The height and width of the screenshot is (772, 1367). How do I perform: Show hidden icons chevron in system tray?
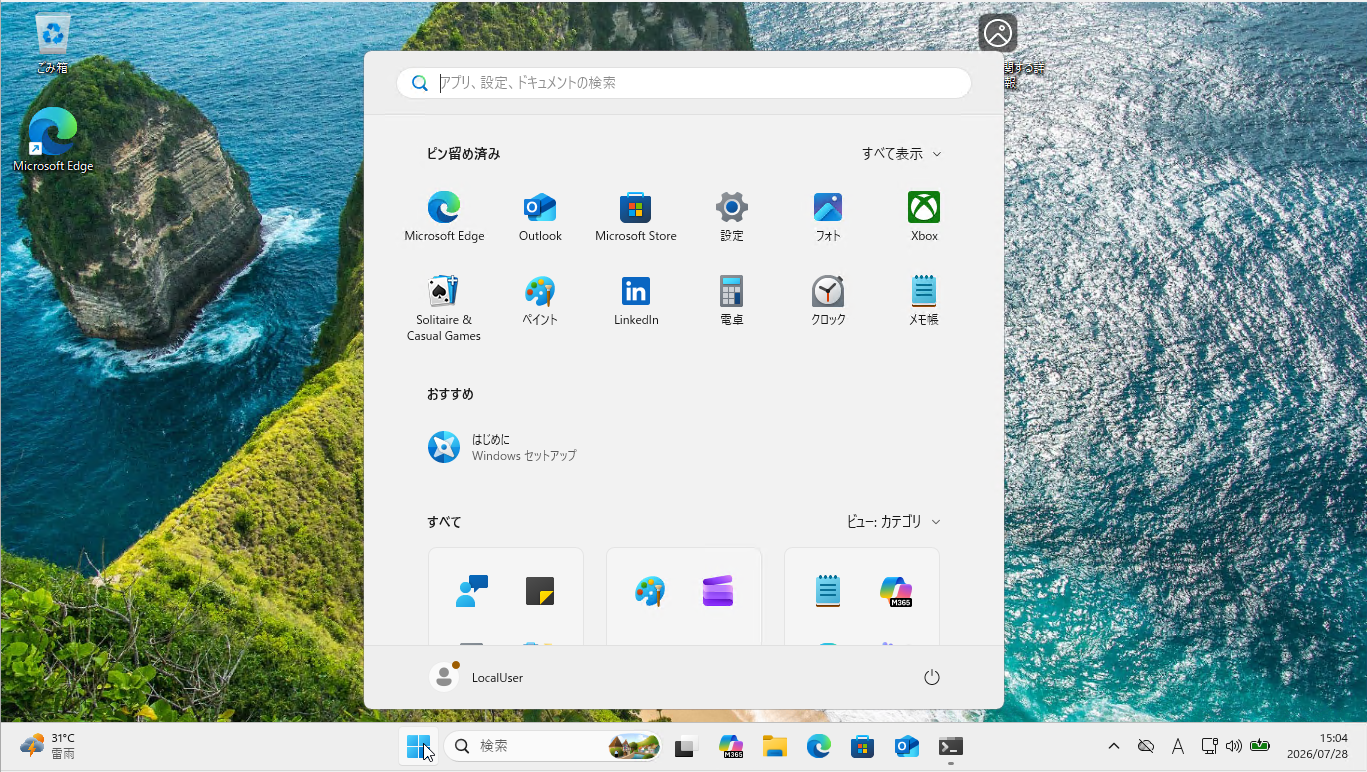coord(1114,746)
